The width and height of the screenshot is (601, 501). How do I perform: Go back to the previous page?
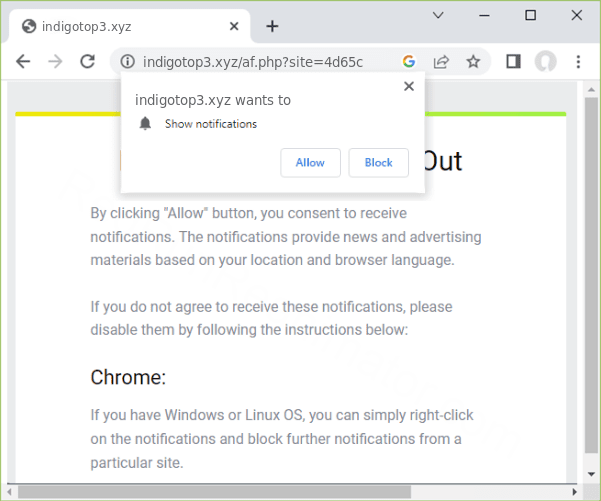[23, 62]
